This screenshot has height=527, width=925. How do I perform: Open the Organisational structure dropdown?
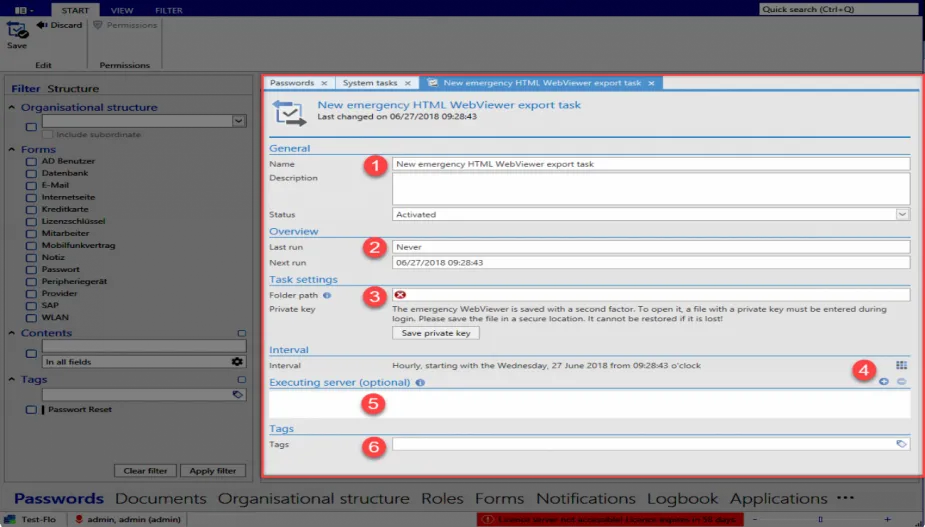click(238, 121)
